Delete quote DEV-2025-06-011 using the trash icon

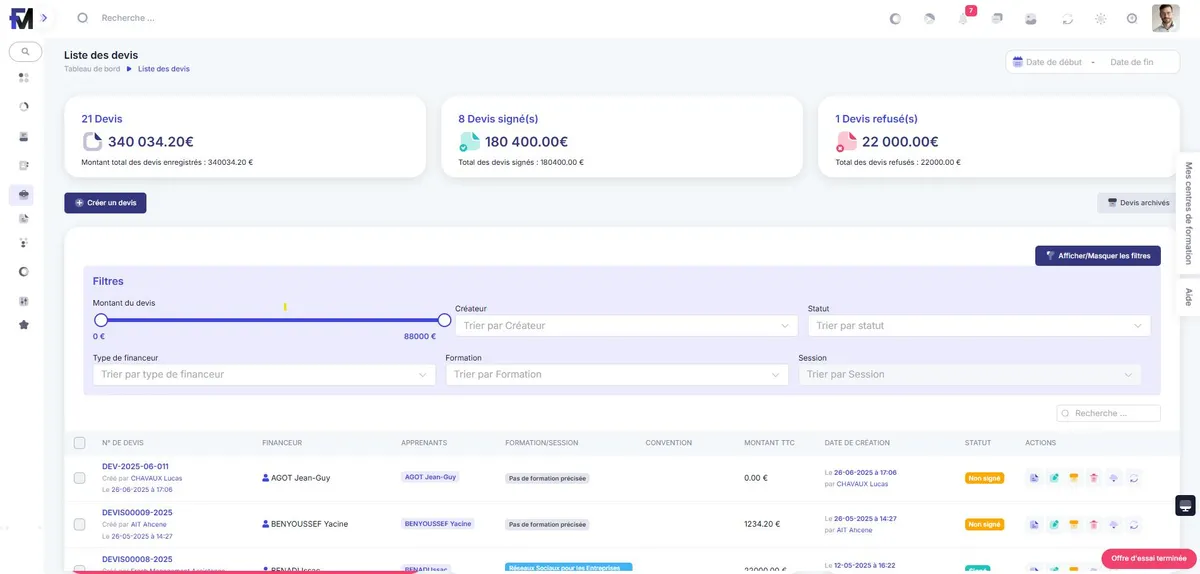pyautogui.click(x=1094, y=478)
